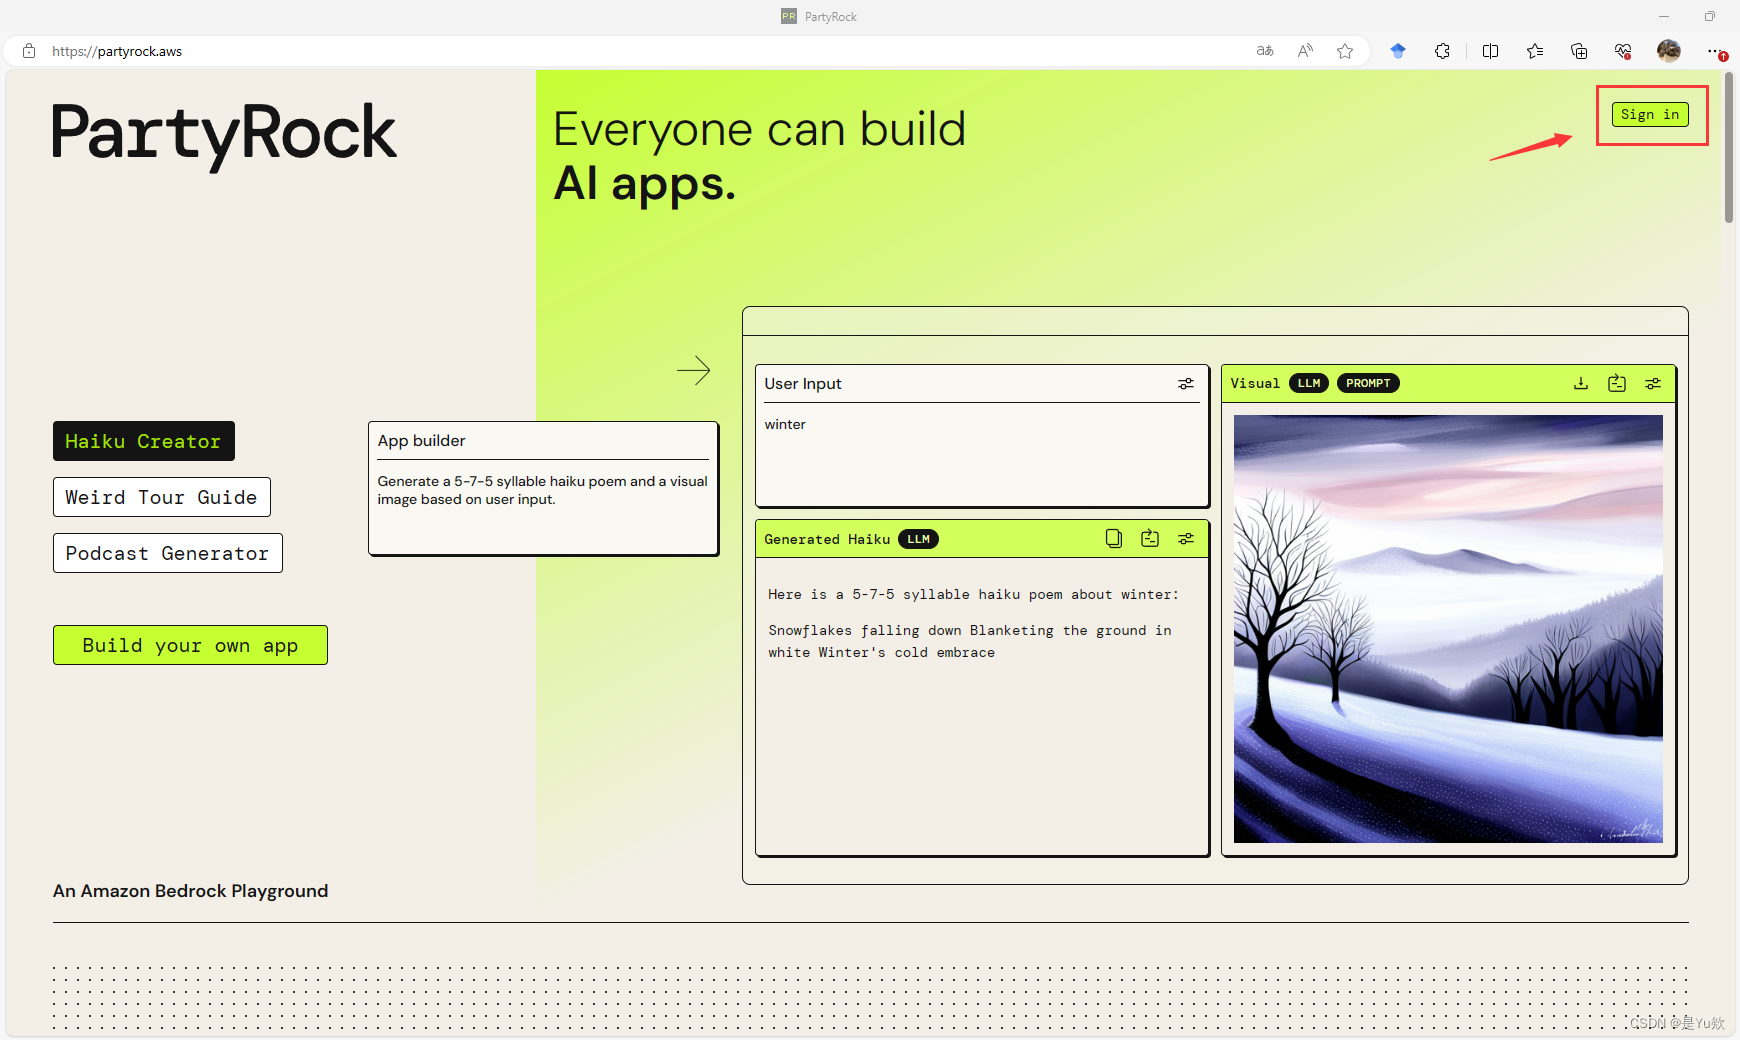Click regenerate icon in Generated Haiku widget
Viewport: 1740px width, 1040px height.
(x=1150, y=539)
